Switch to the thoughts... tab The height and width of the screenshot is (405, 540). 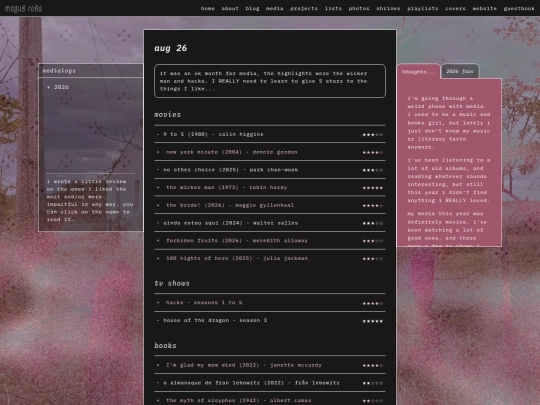(418, 72)
